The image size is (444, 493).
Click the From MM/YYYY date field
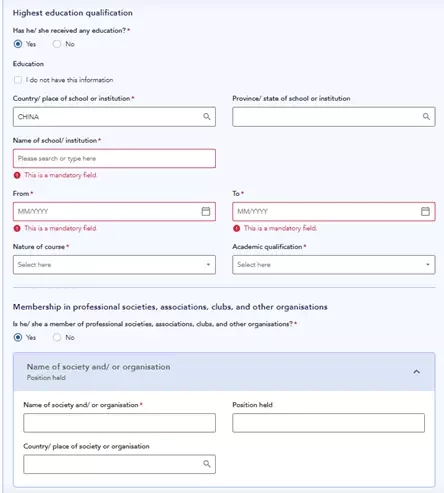pyautogui.click(x=114, y=211)
